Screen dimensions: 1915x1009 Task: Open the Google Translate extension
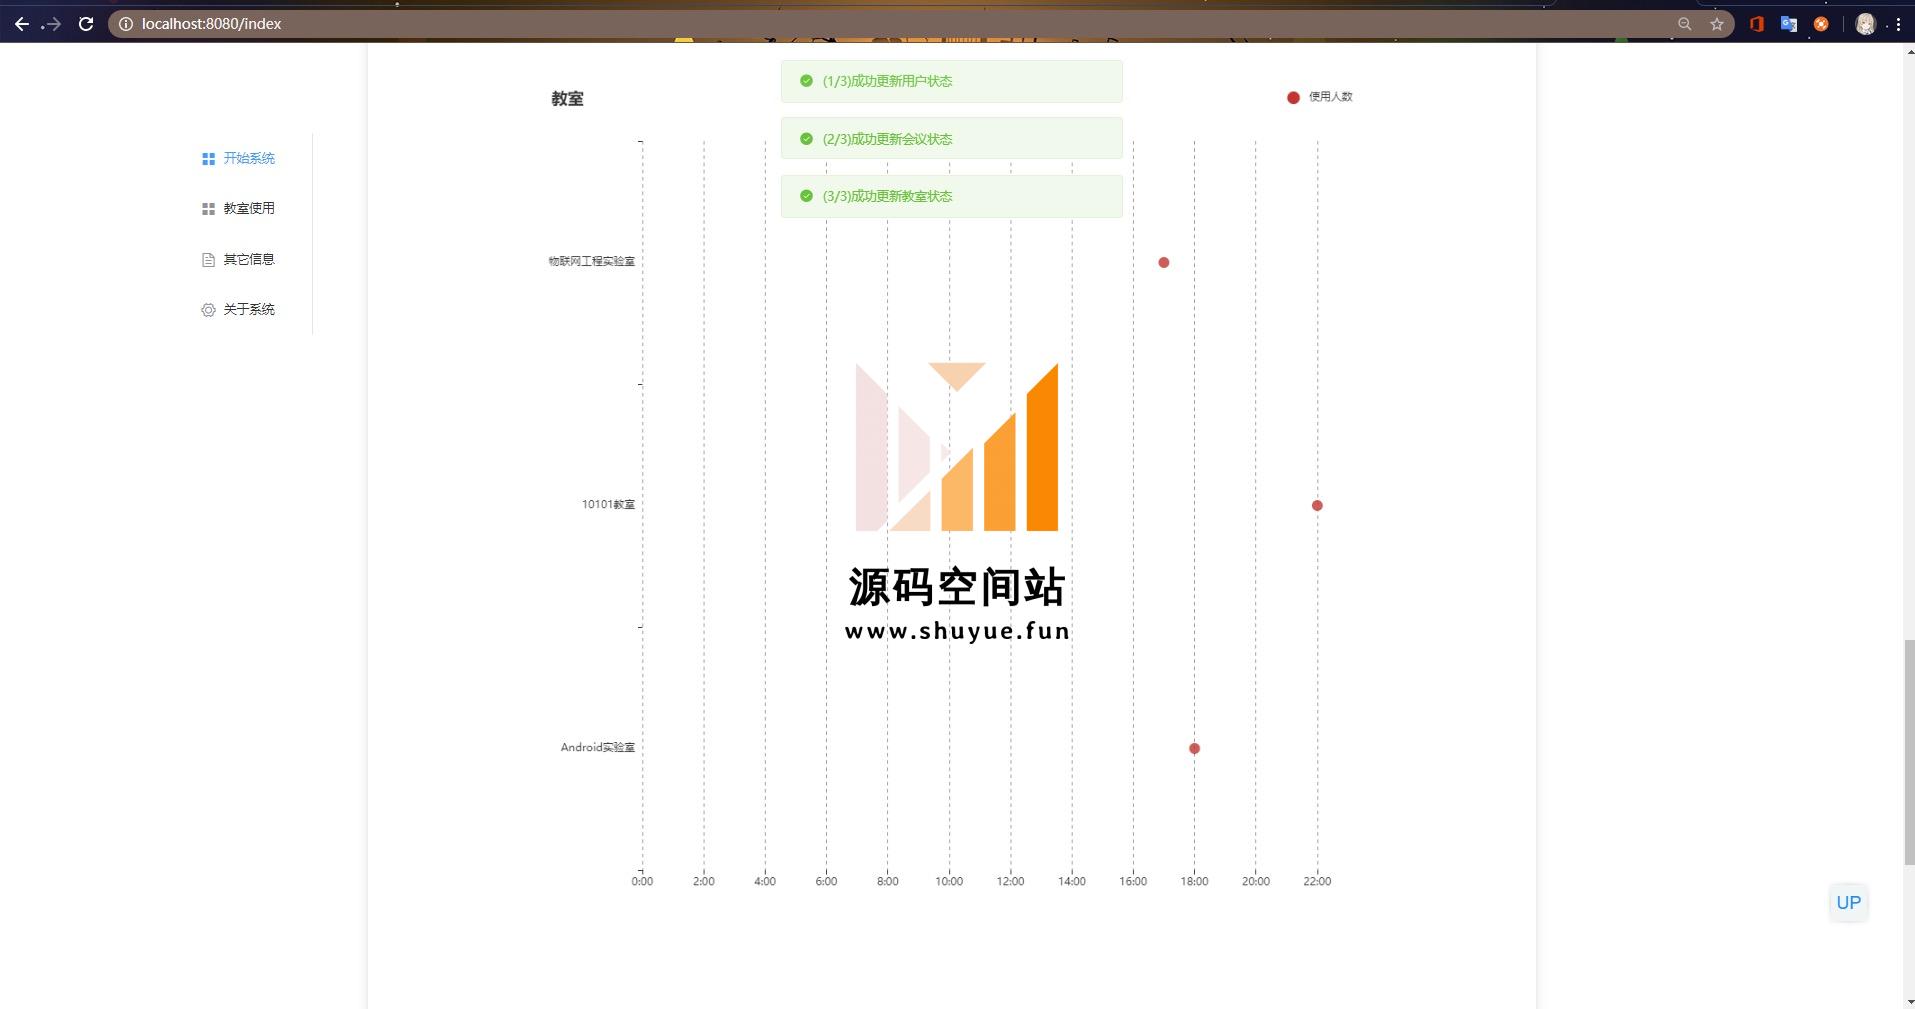click(x=1789, y=24)
